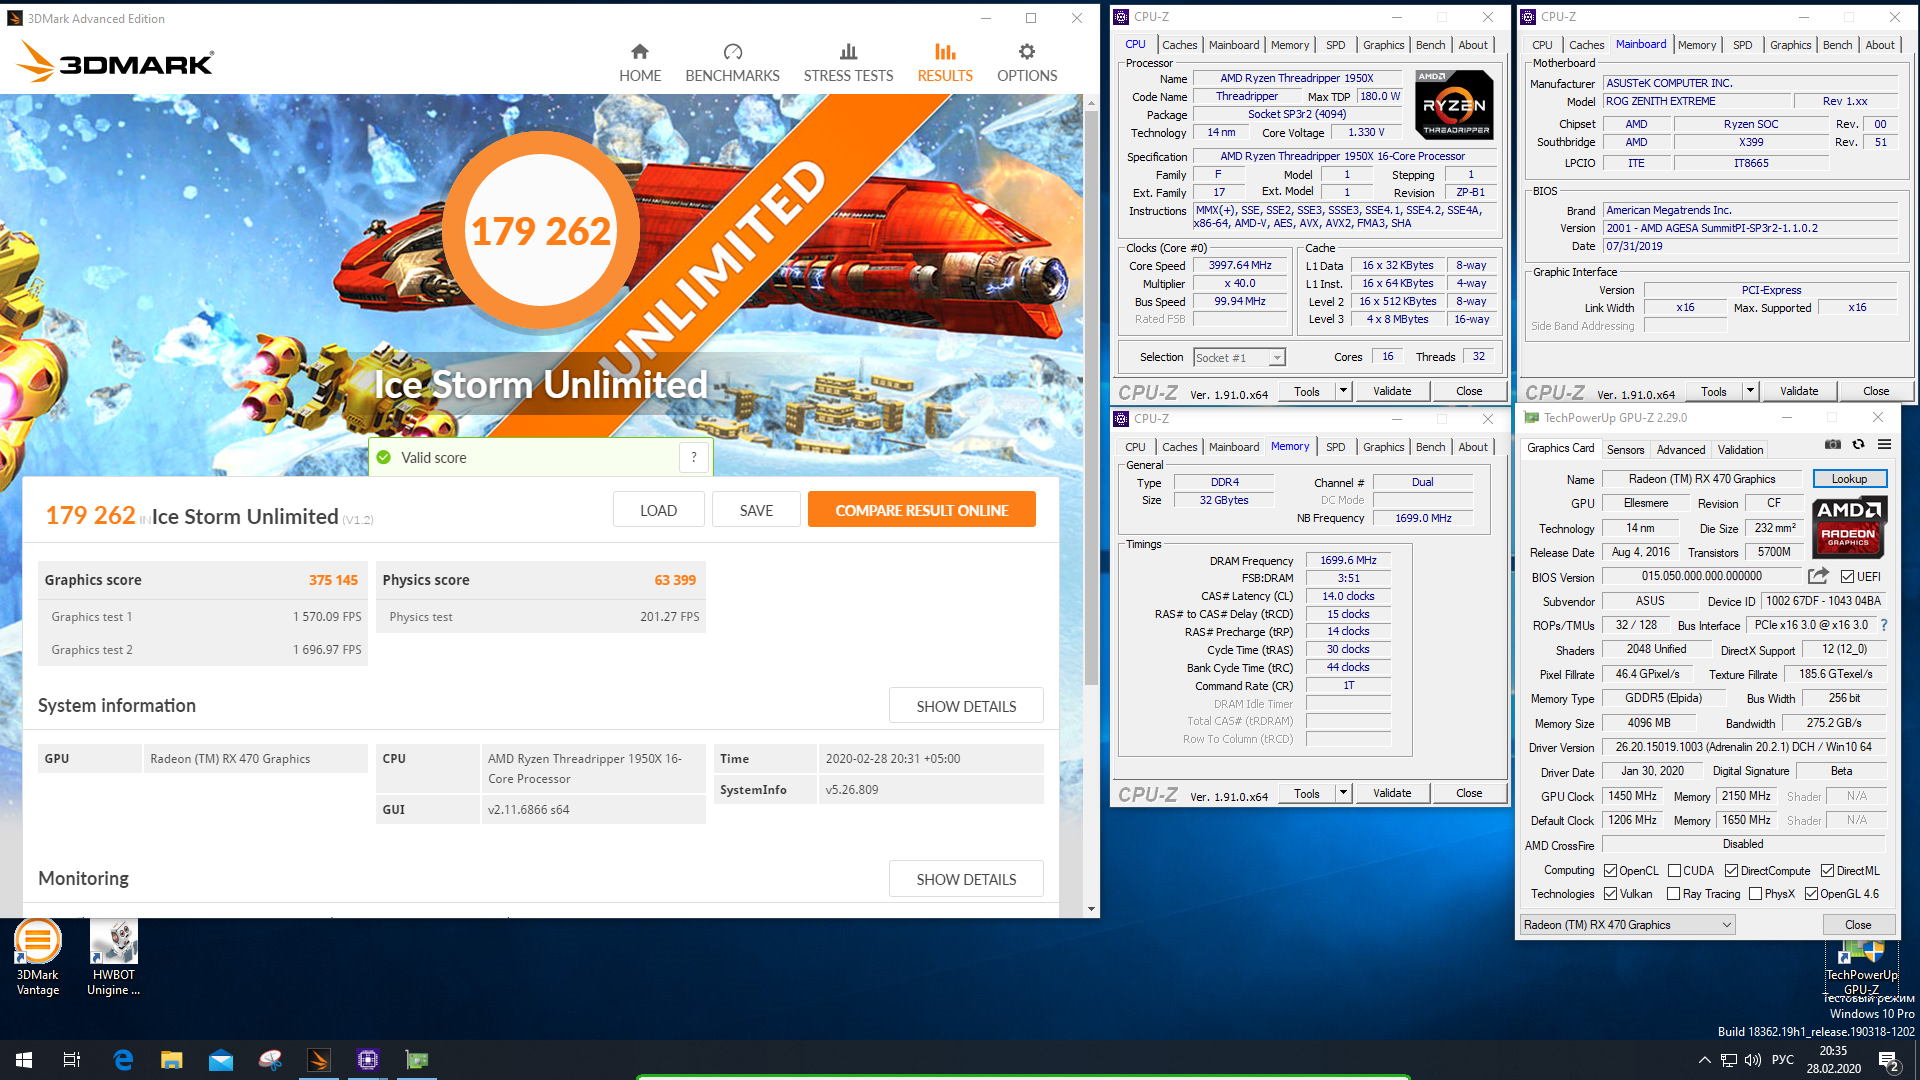Switch to CPU-Z in the taskbar
Image resolution: width=1920 pixels, height=1080 pixels.
[368, 1060]
